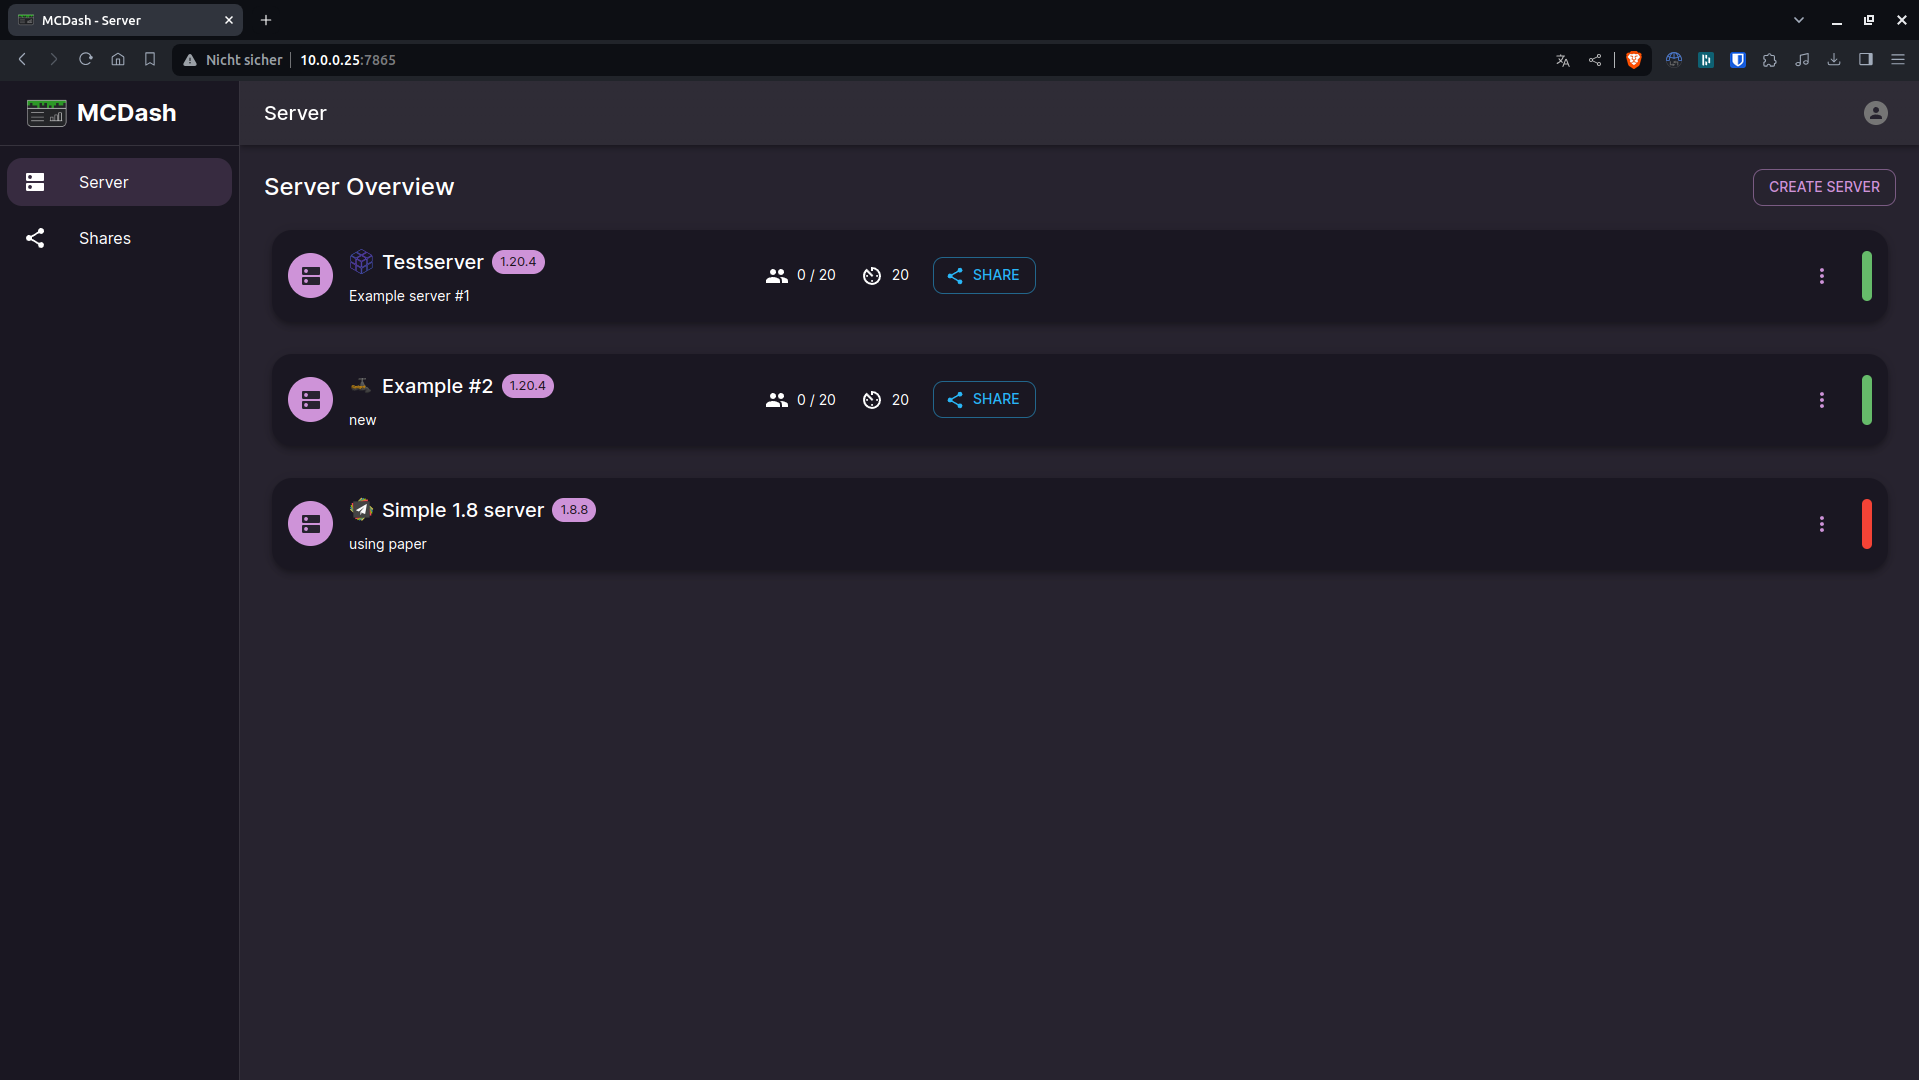Open Brave Shields in the browser toolbar
1919x1080 pixels.
1635,59
